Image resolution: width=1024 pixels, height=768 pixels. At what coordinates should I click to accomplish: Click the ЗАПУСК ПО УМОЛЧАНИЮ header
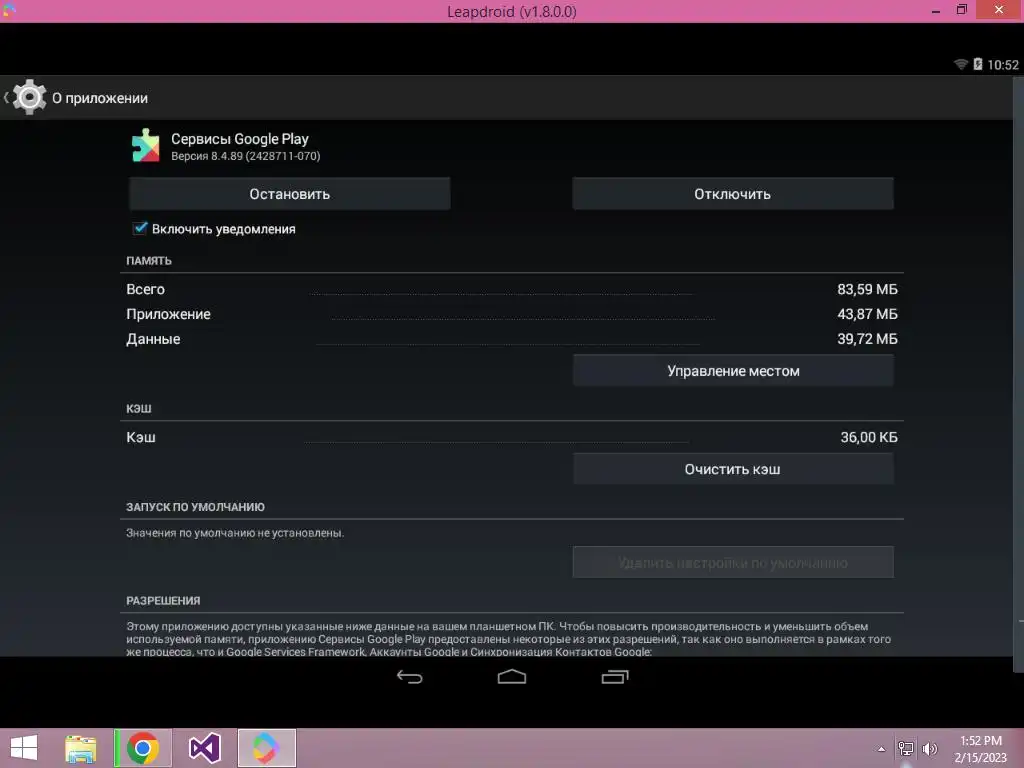tap(195, 507)
